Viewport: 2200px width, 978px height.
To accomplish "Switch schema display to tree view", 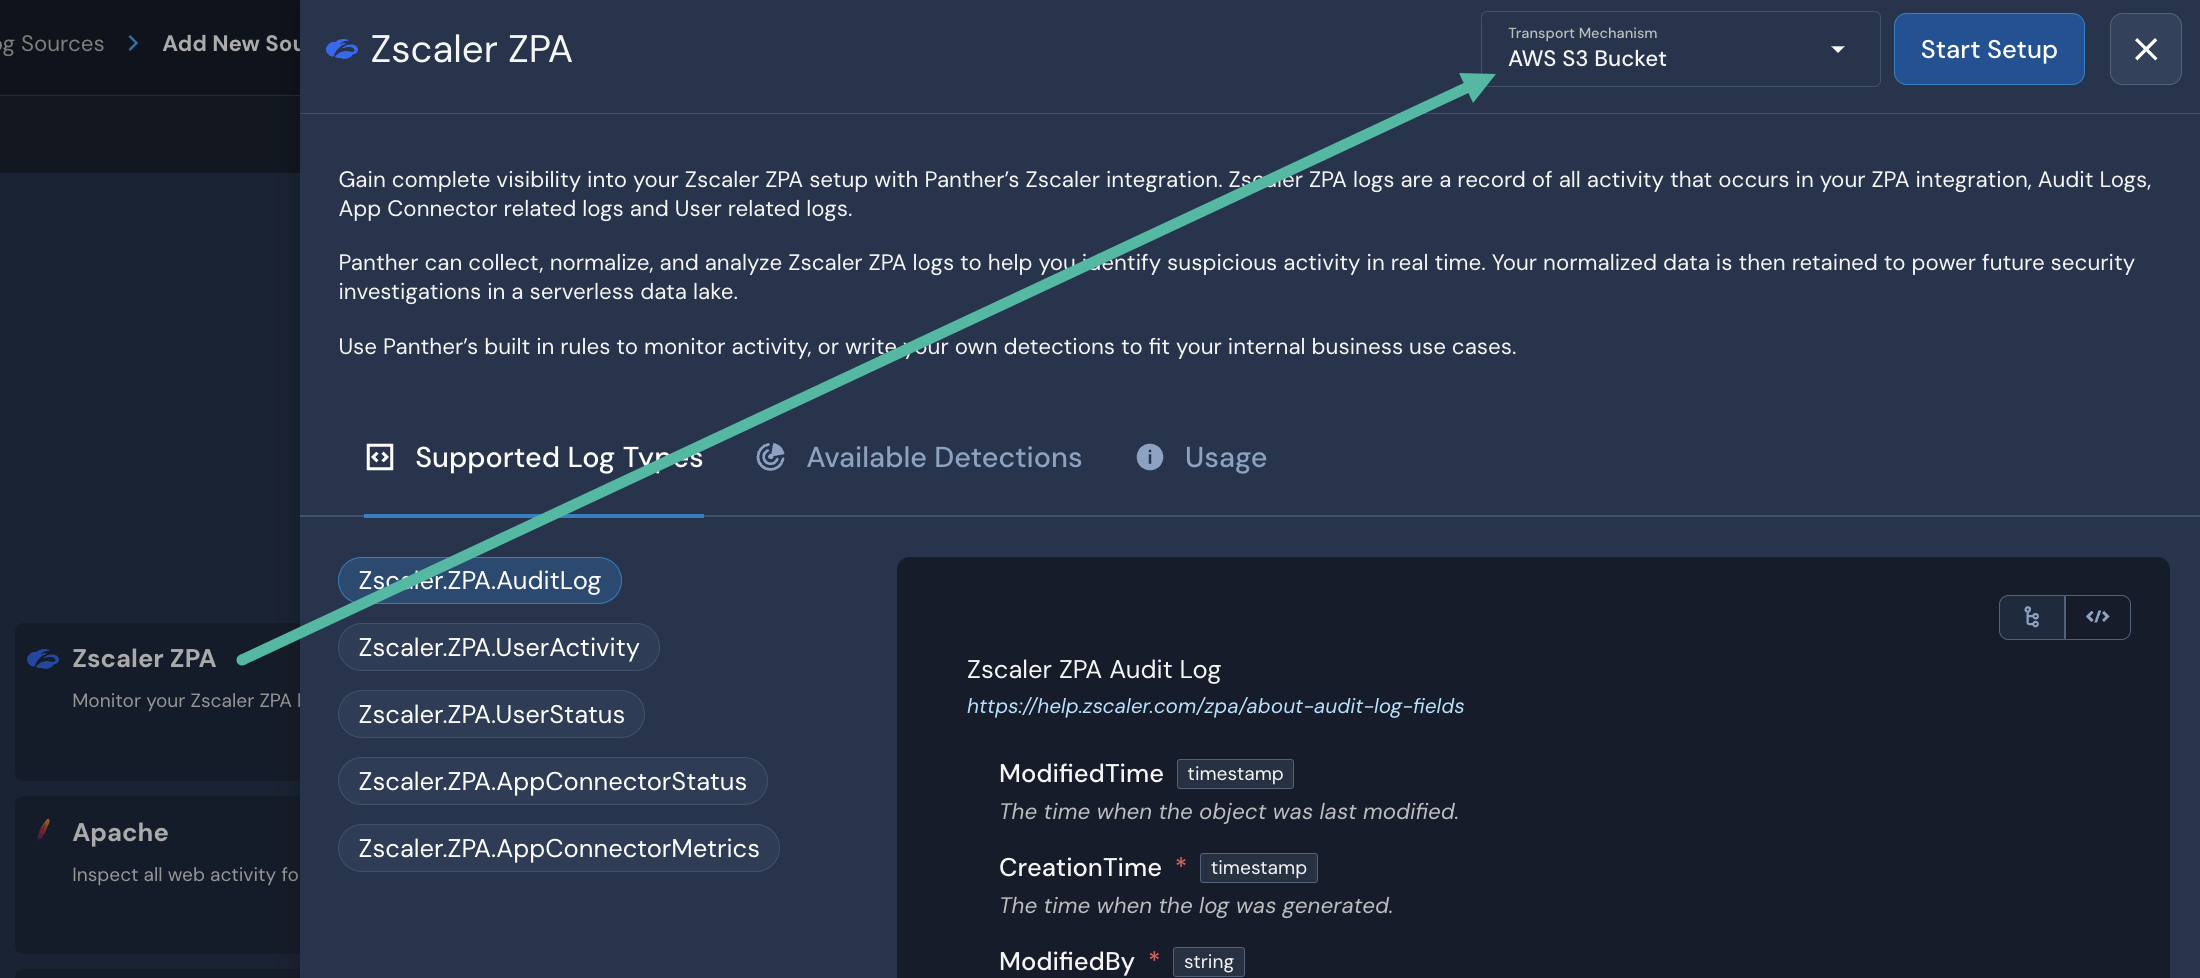I will [x=2032, y=617].
